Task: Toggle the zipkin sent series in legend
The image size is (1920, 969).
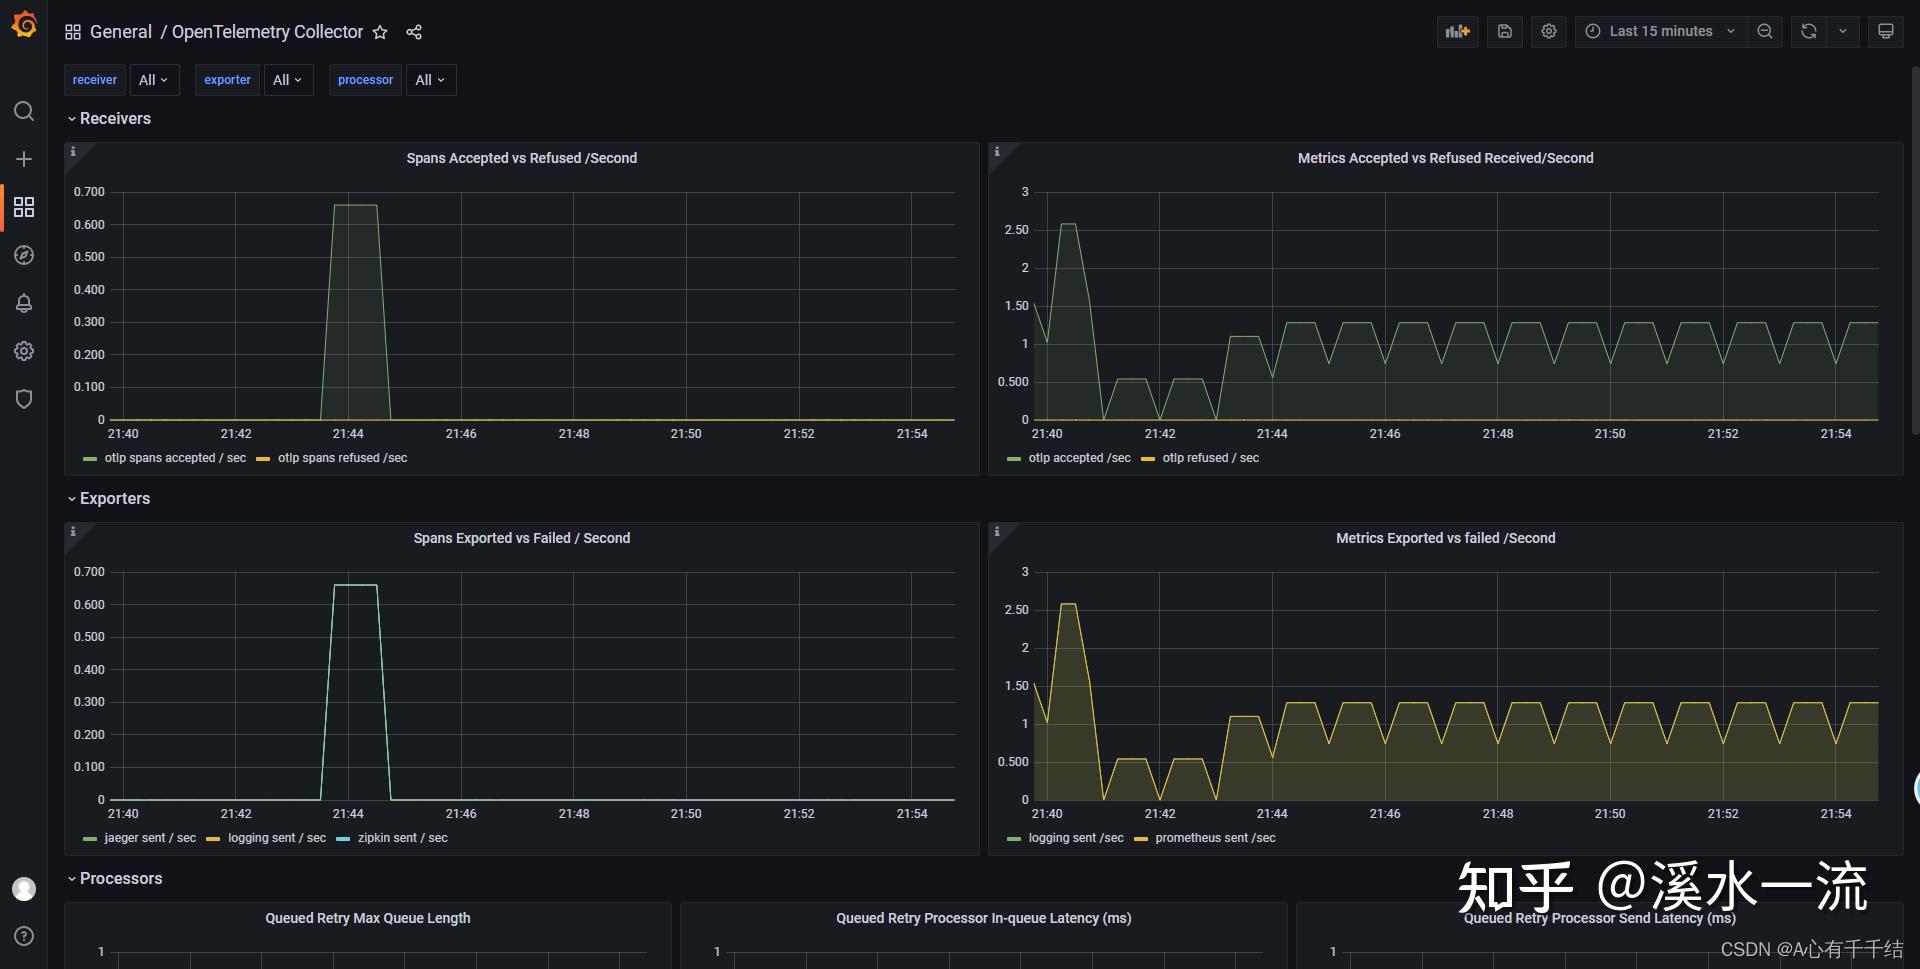Action: click(x=403, y=838)
